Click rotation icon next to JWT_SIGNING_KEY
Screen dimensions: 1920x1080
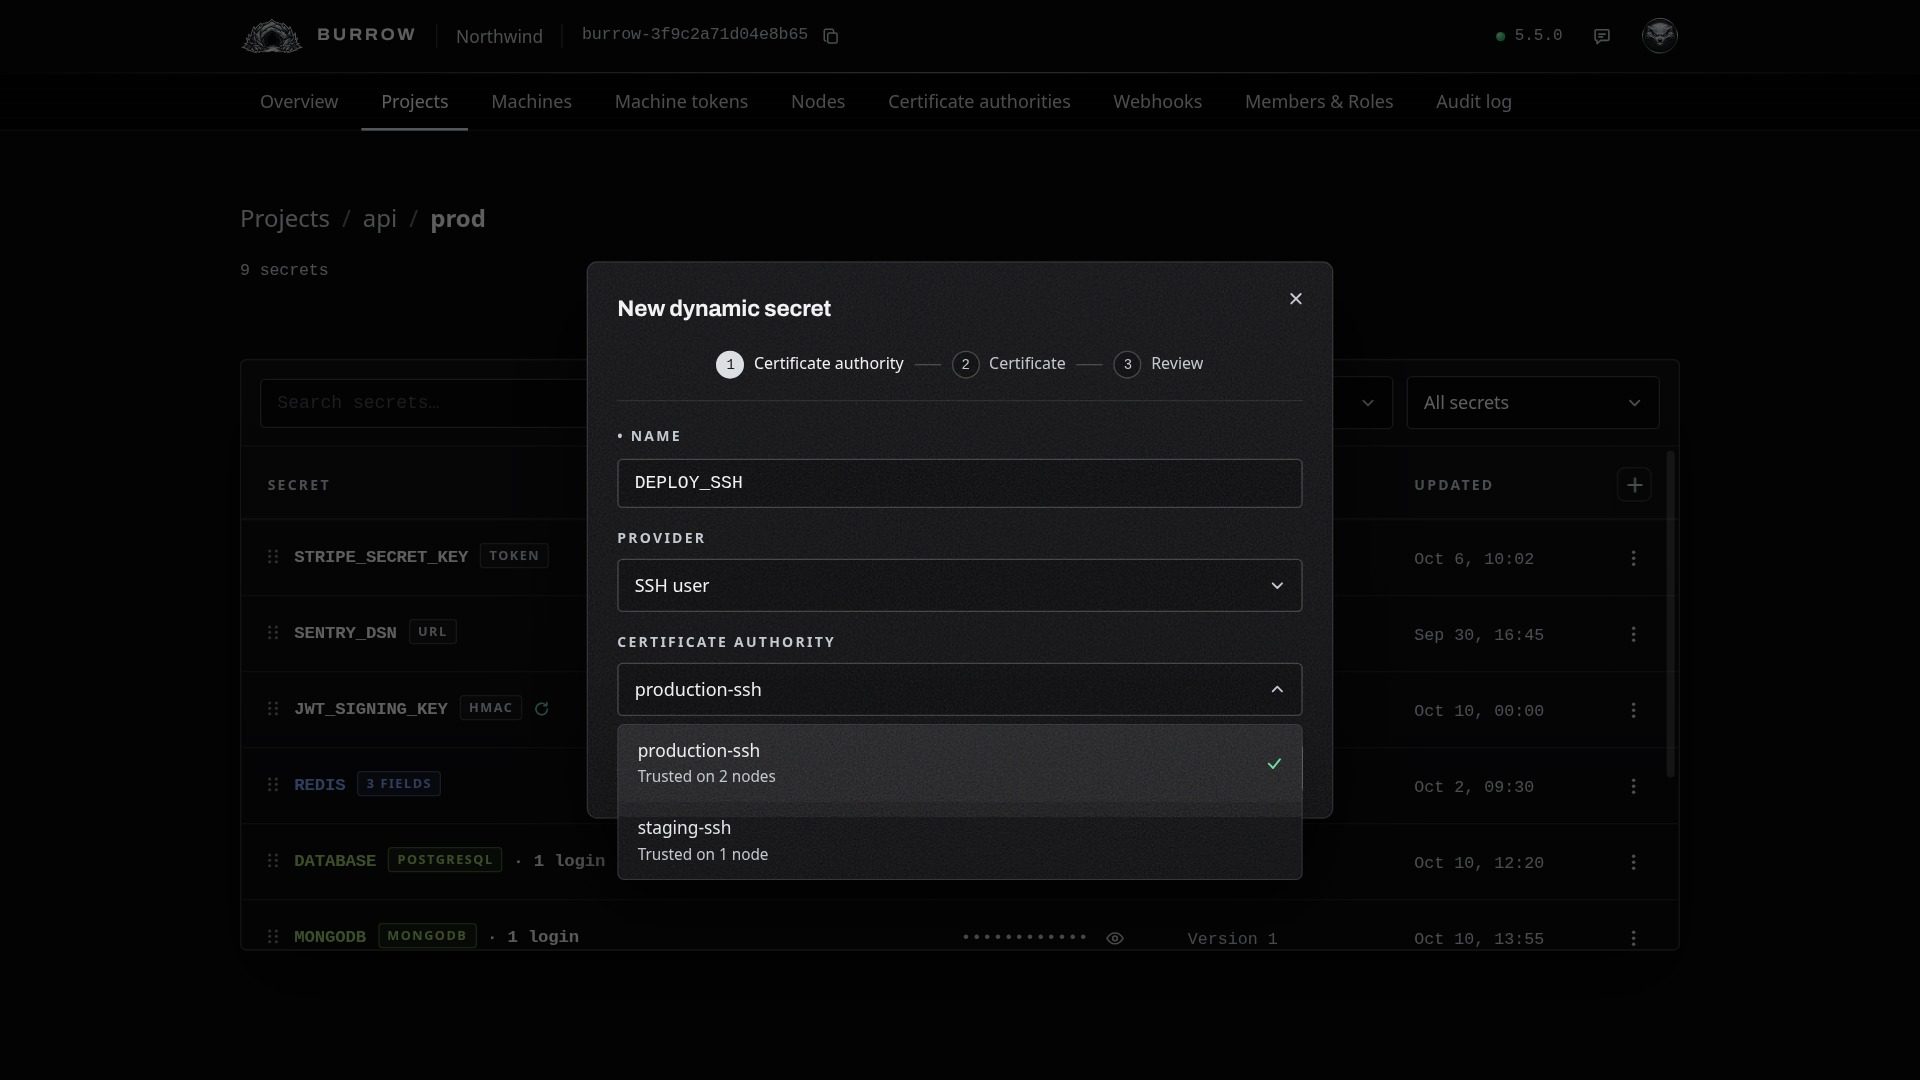click(x=541, y=709)
